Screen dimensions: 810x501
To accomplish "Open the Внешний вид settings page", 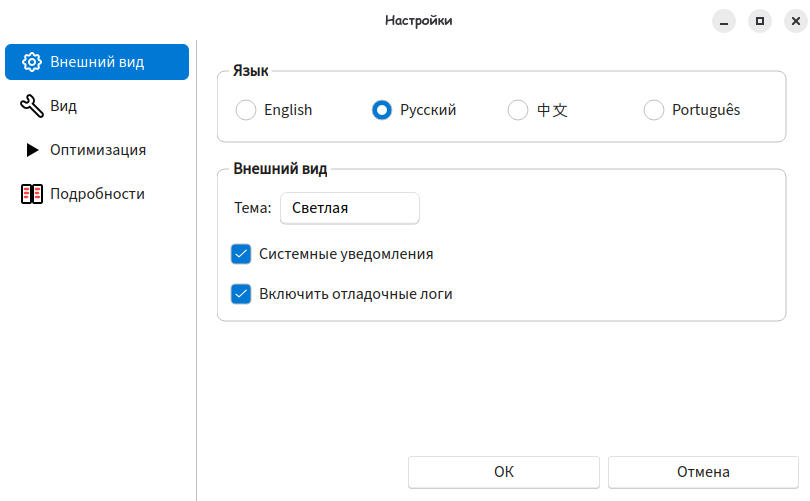I will coord(97,62).
